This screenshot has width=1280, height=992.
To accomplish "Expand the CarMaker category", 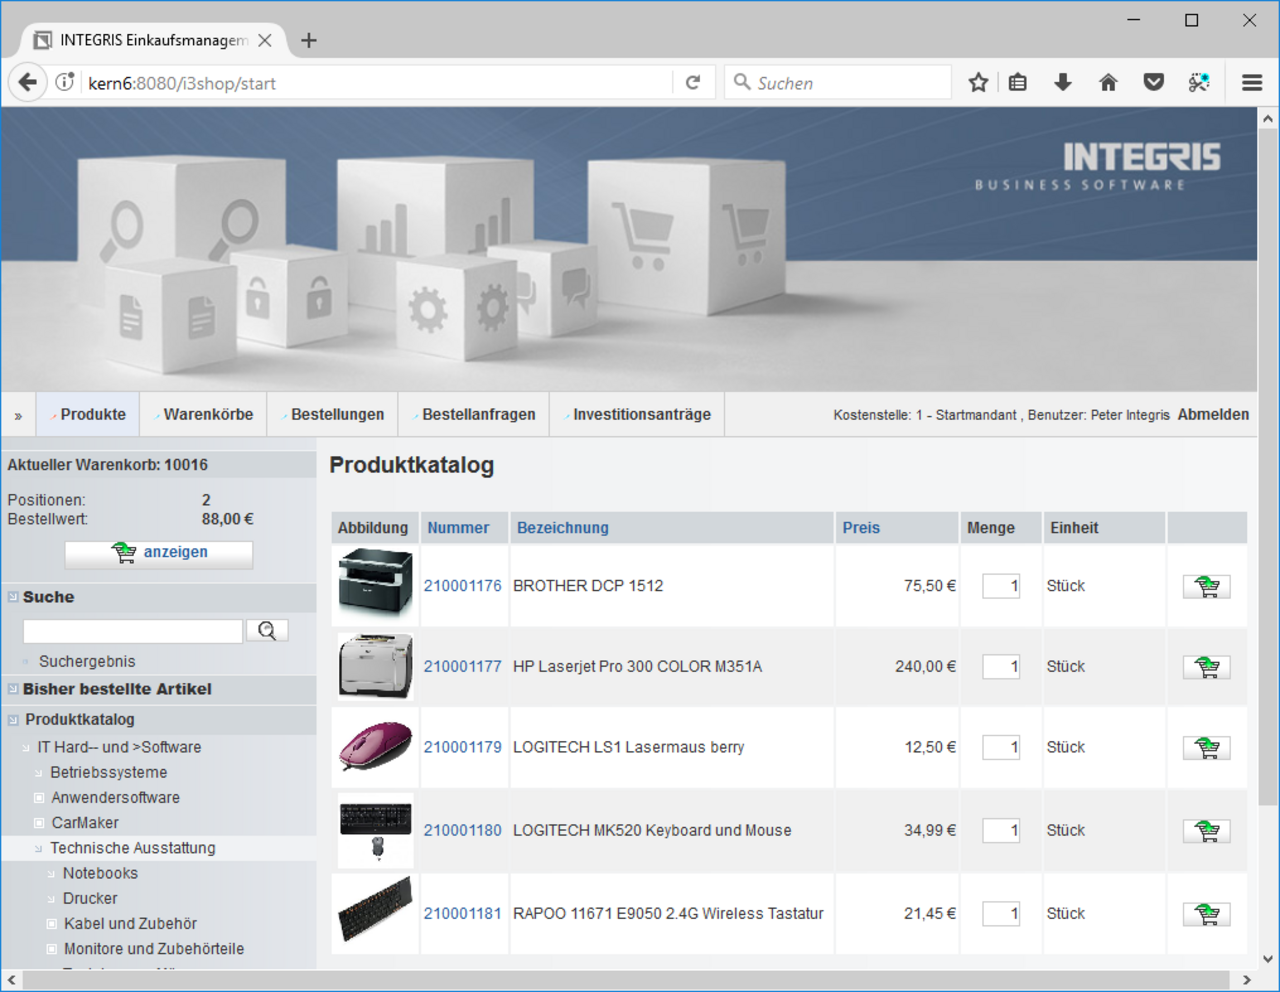I will [39, 823].
